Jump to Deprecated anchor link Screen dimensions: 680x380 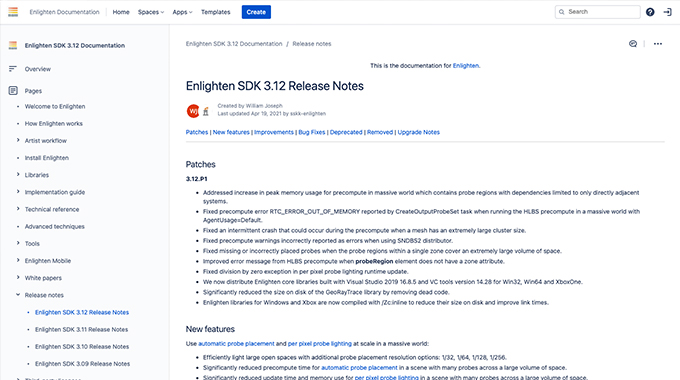click(346, 132)
